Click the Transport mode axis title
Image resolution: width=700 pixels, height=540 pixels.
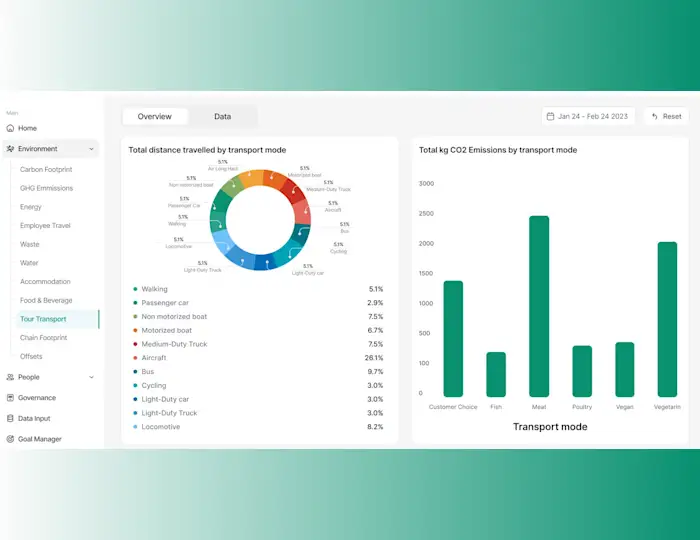coord(550,427)
